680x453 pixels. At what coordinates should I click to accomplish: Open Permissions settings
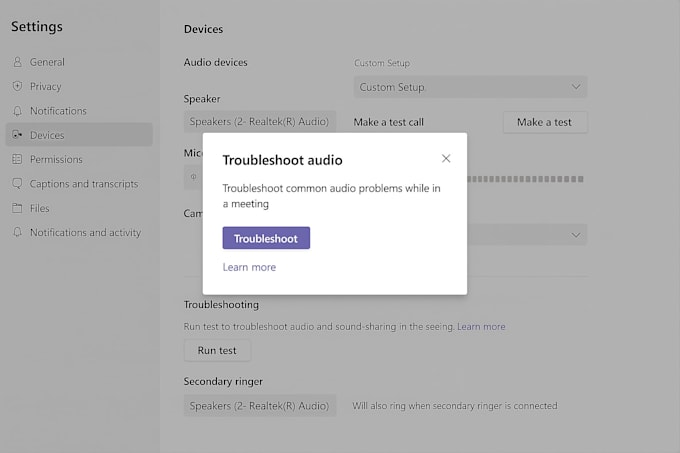pyautogui.click(x=79, y=159)
